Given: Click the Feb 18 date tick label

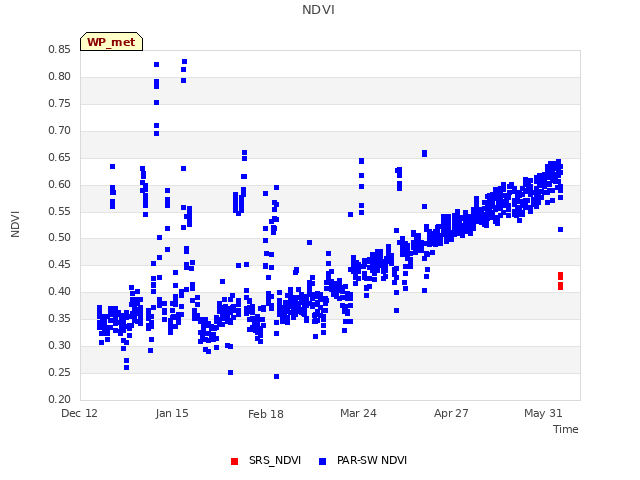Looking at the screenshot, I should (x=266, y=414).
